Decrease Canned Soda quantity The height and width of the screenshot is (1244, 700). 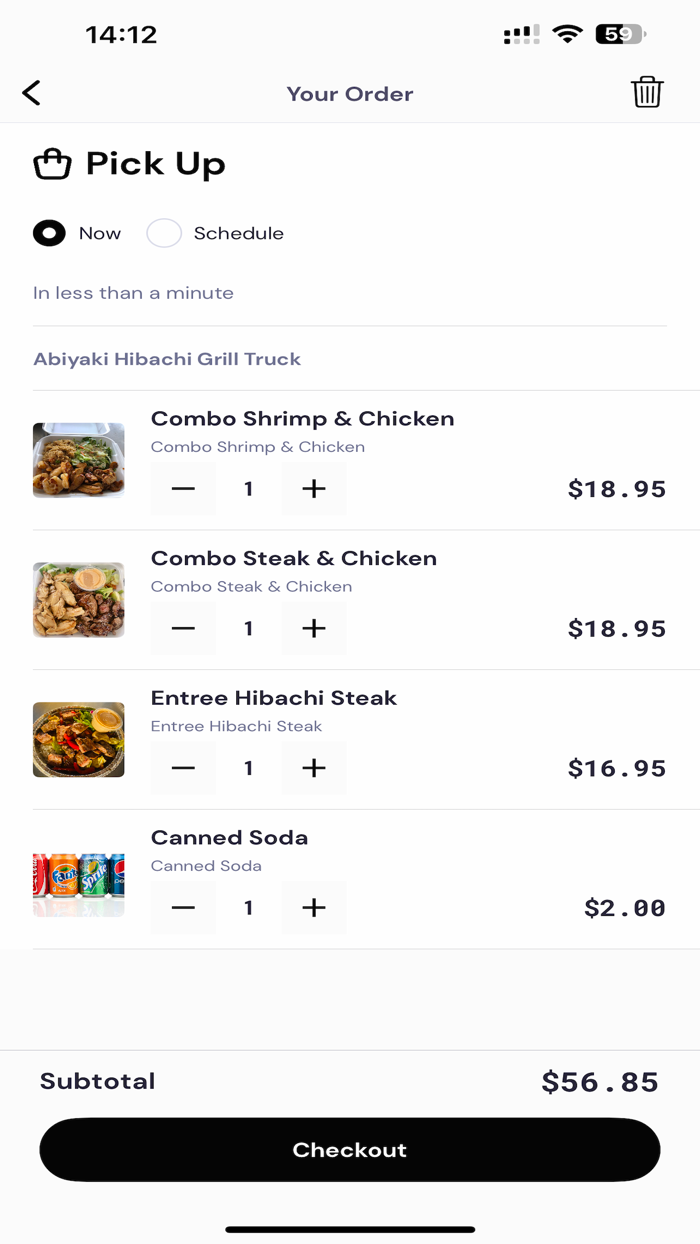[x=183, y=908]
